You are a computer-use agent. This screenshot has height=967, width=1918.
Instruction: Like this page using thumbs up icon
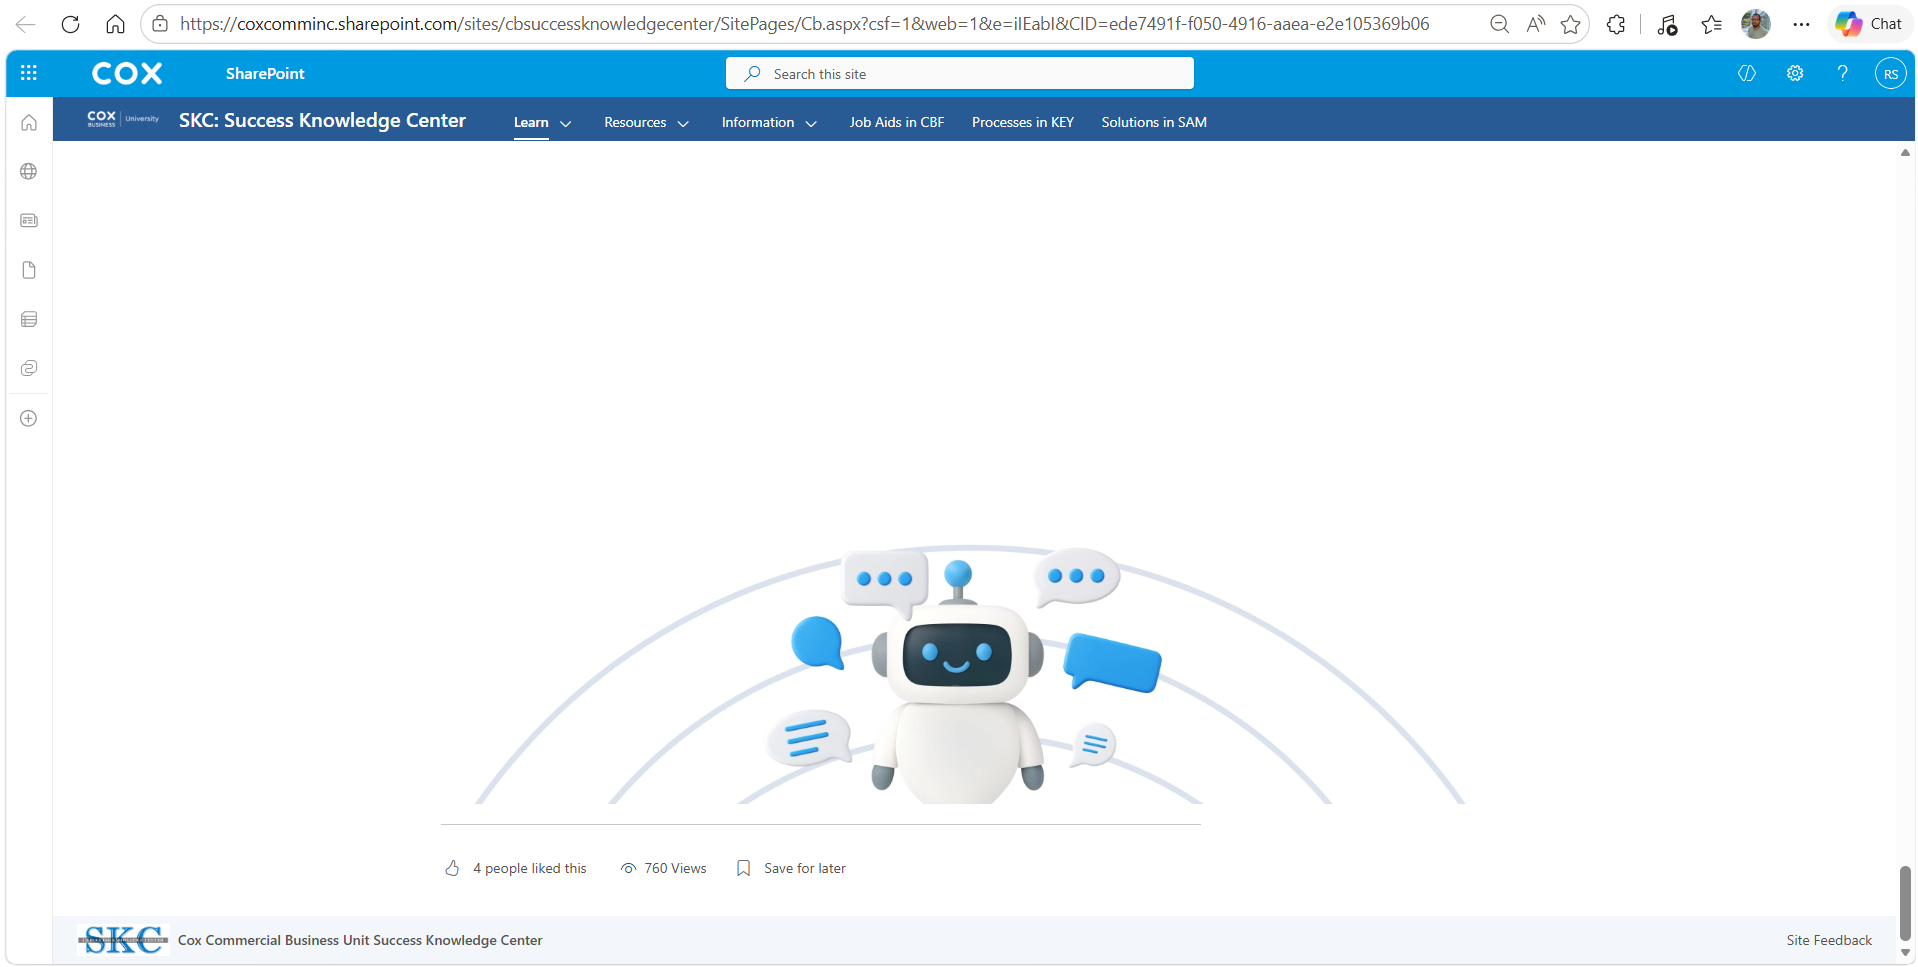(x=453, y=868)
